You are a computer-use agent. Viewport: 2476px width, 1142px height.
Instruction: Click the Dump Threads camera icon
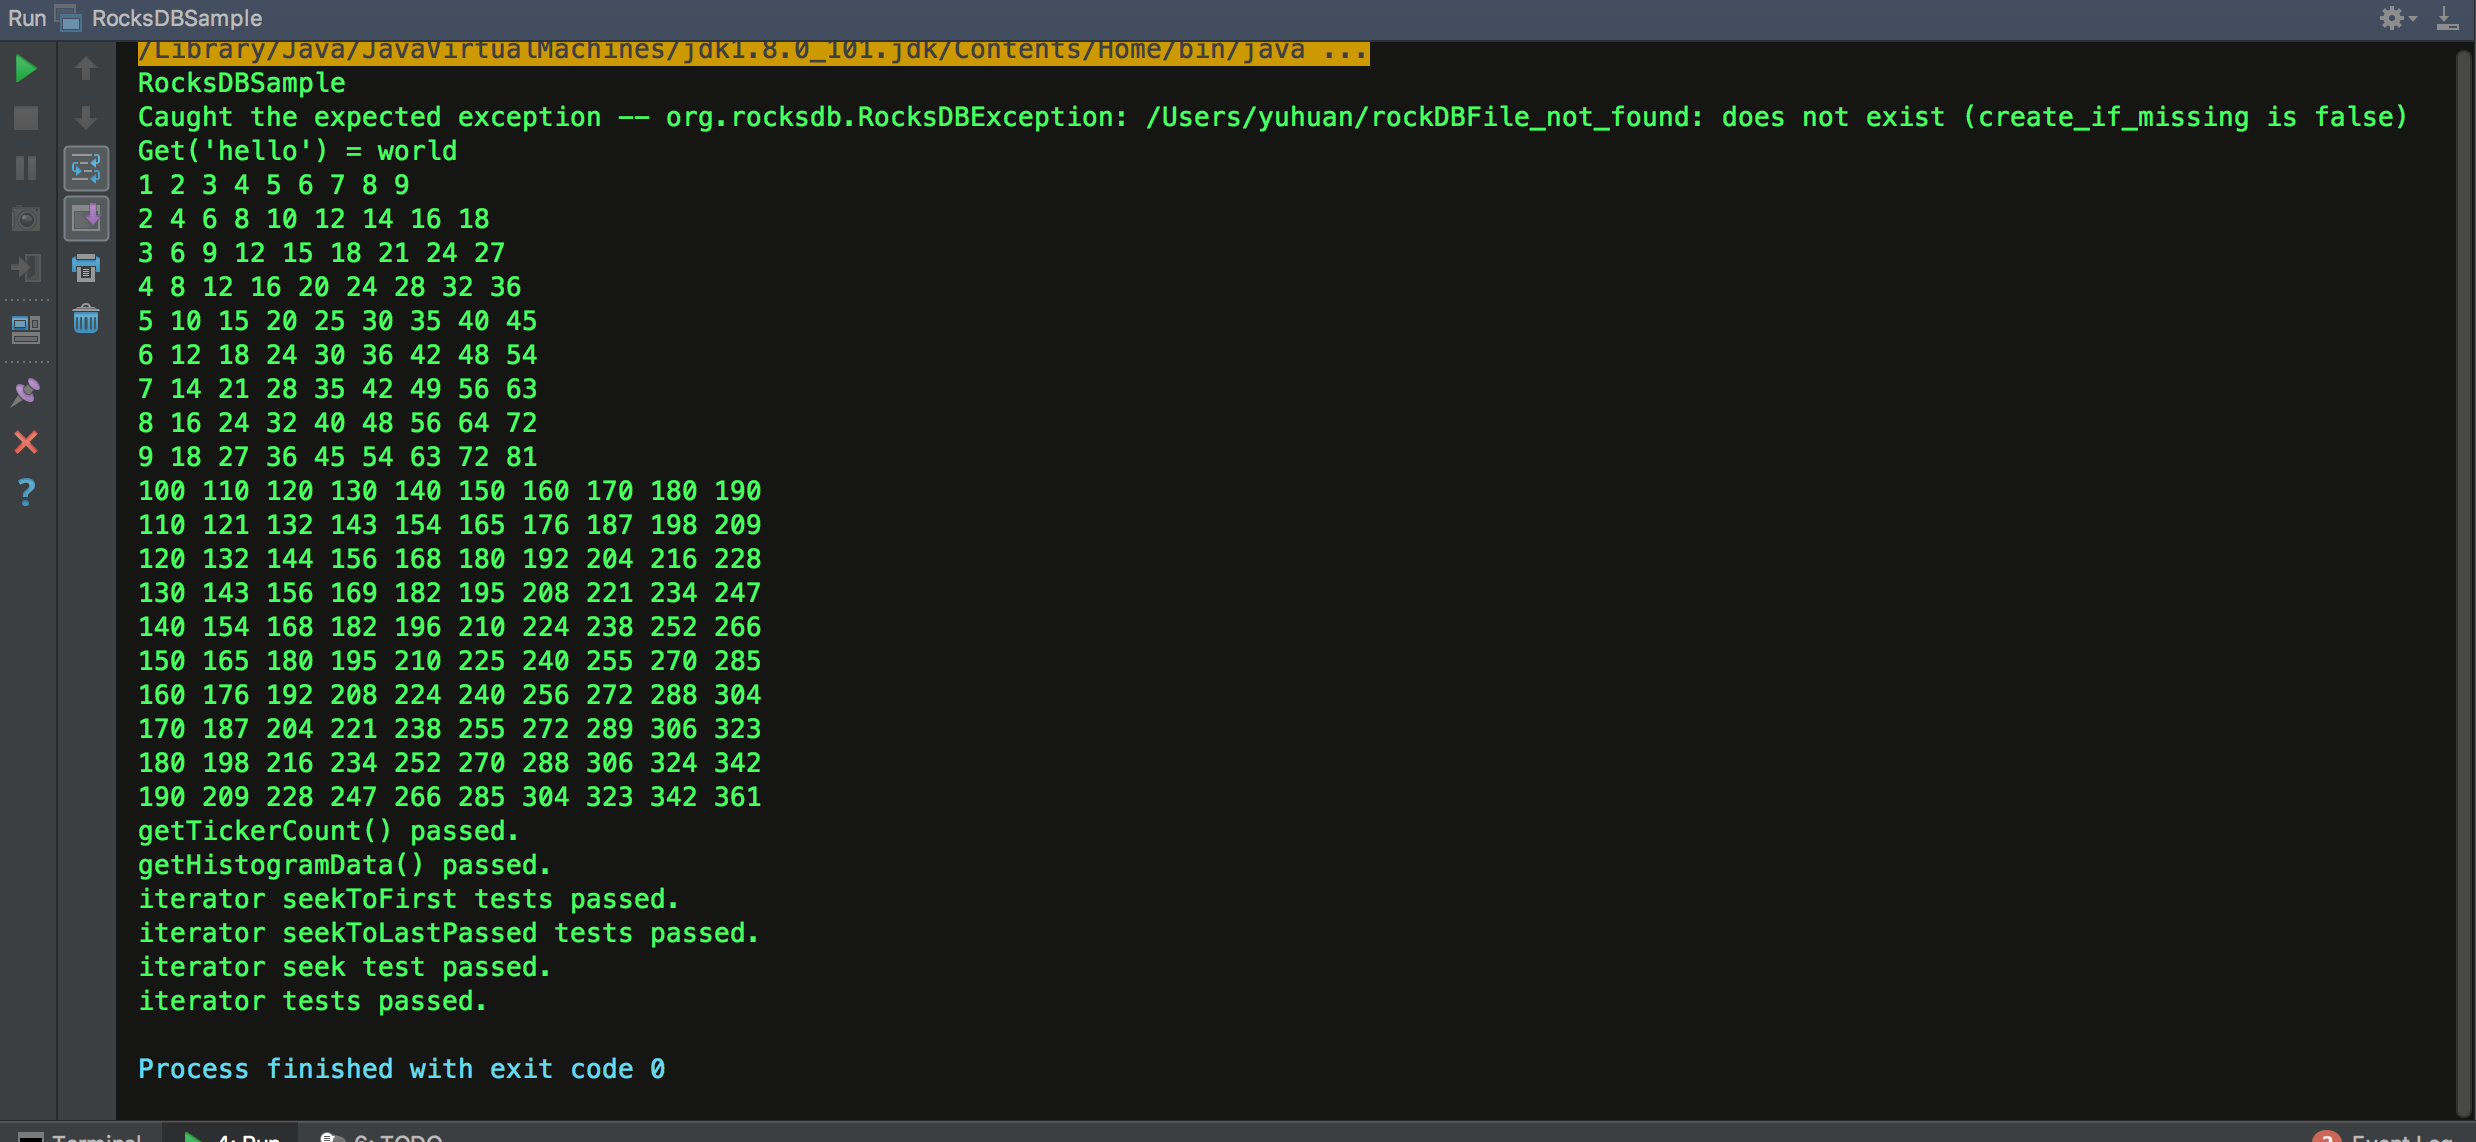[x=26, y=219]
